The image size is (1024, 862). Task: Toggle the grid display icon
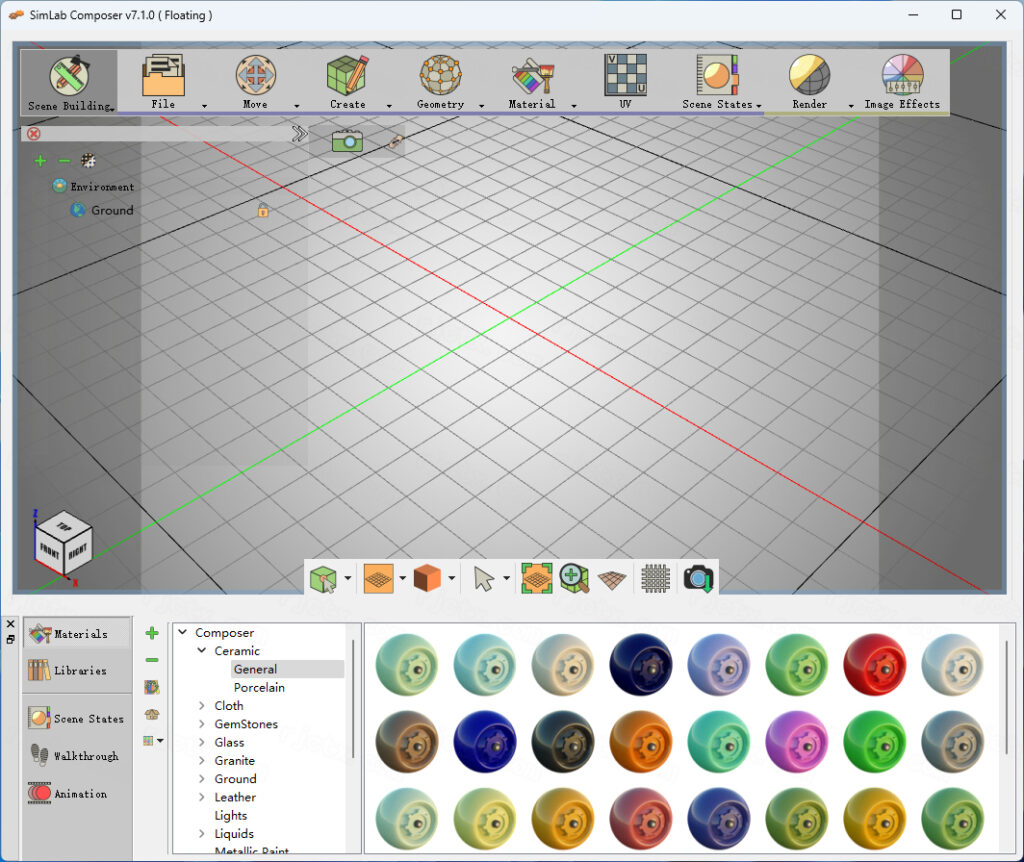click(656, 579)
